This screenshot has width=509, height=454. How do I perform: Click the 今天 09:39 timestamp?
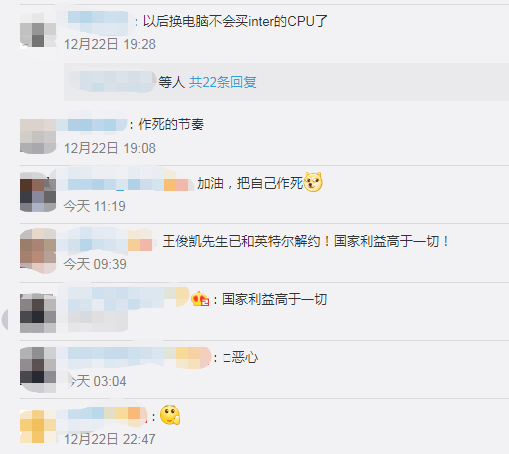tap(95, 264)
